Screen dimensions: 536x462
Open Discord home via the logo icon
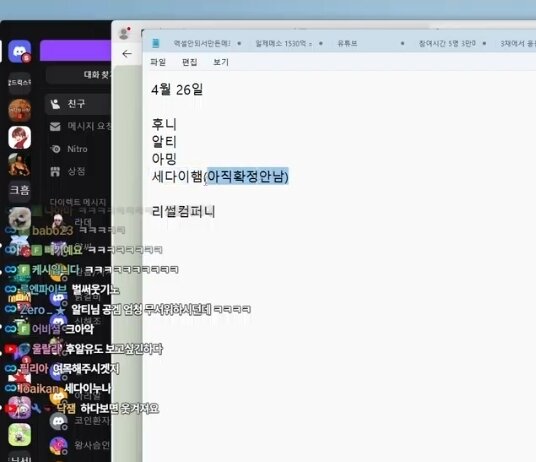pos(19,52)
